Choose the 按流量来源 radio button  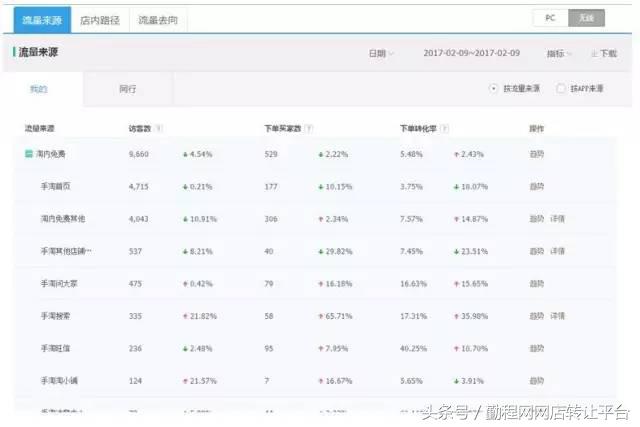[493, 88]
